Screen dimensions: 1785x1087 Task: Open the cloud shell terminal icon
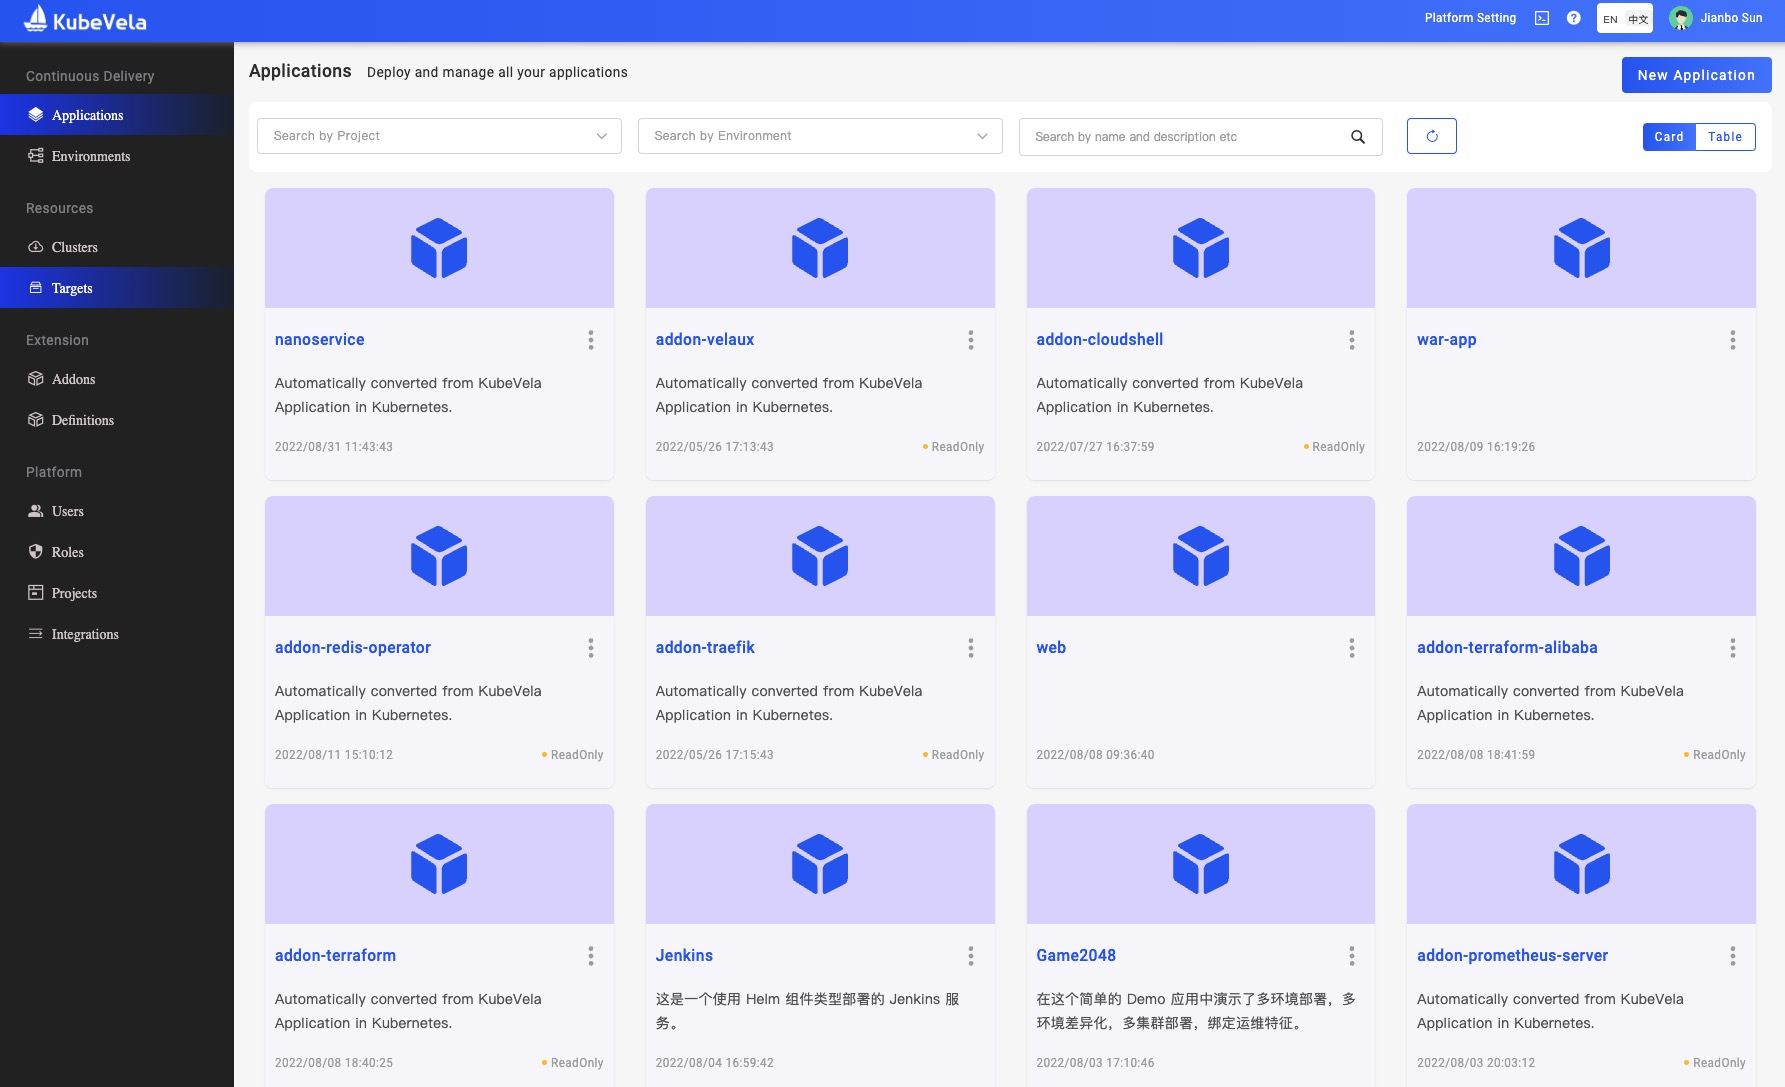pos(1542,18)
